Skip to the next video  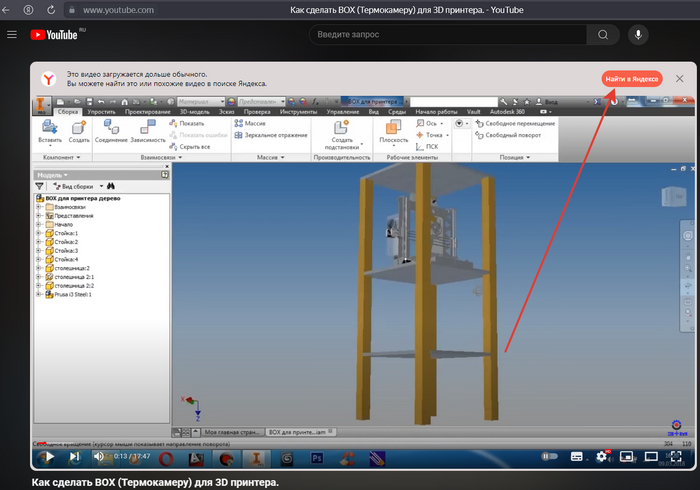pos(75,457)
